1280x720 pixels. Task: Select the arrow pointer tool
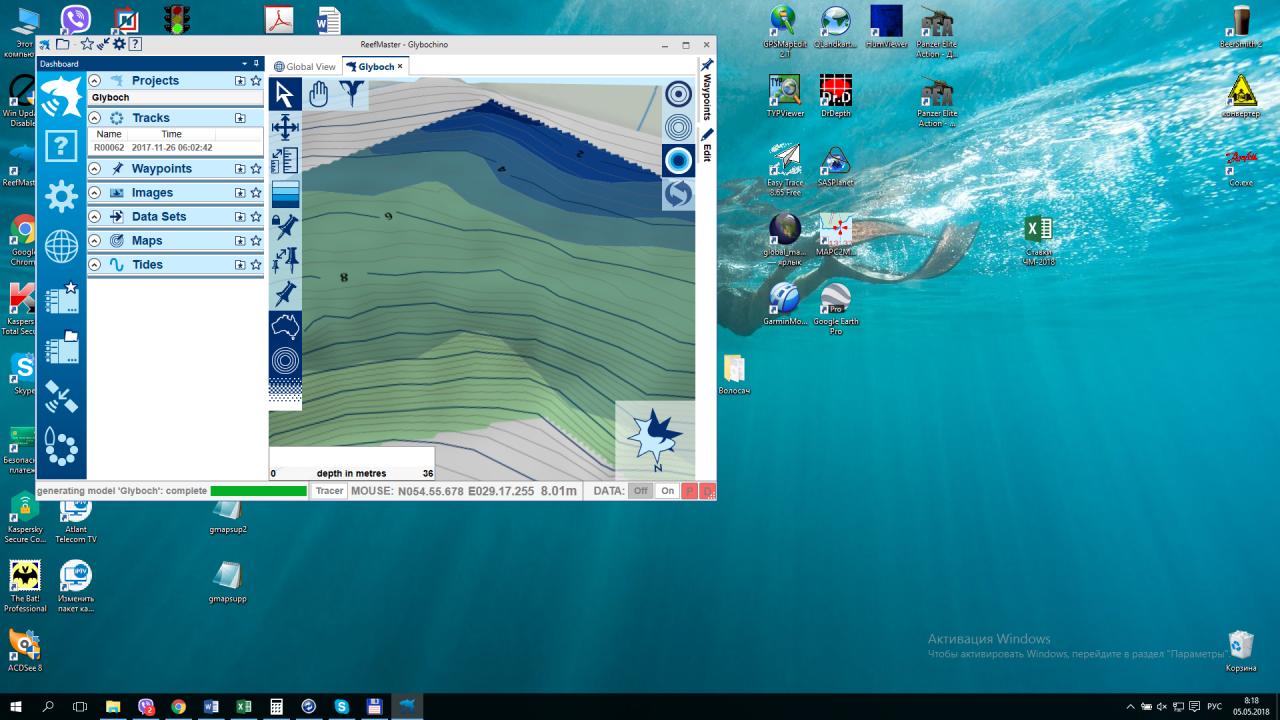[285, 95]
